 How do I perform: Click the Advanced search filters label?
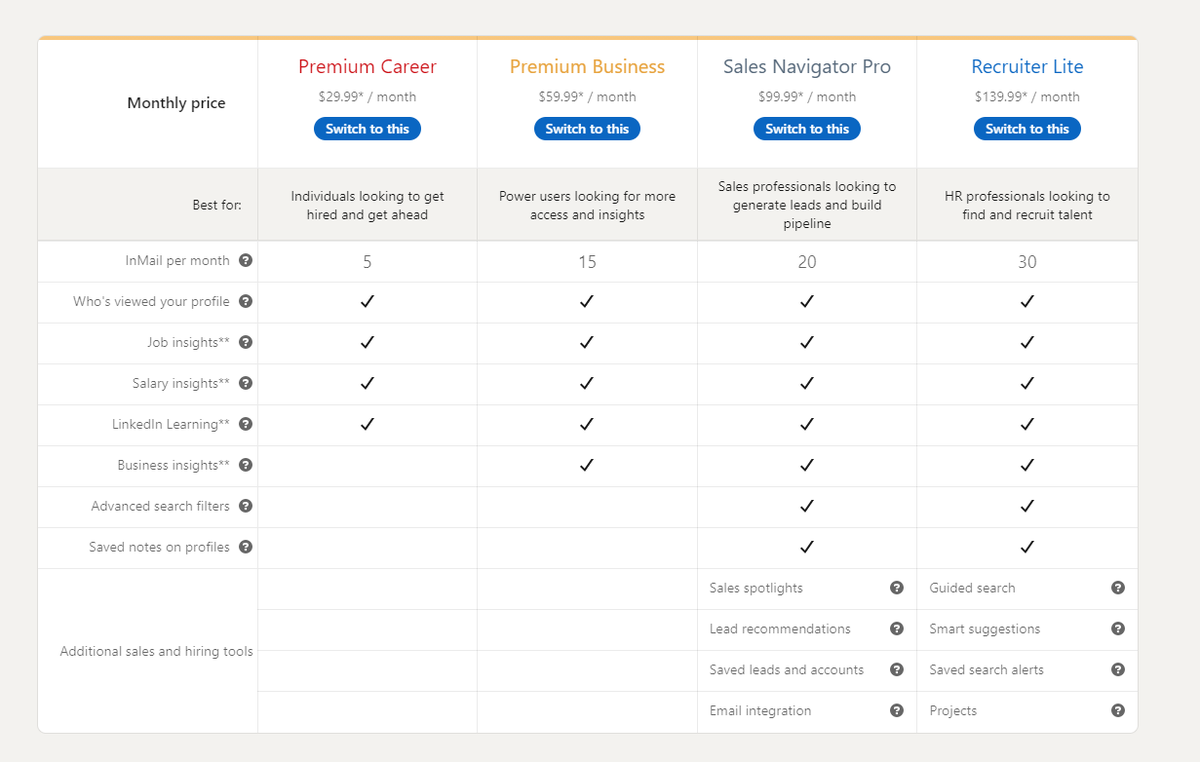pyautogui.click(x=160, y=507)
